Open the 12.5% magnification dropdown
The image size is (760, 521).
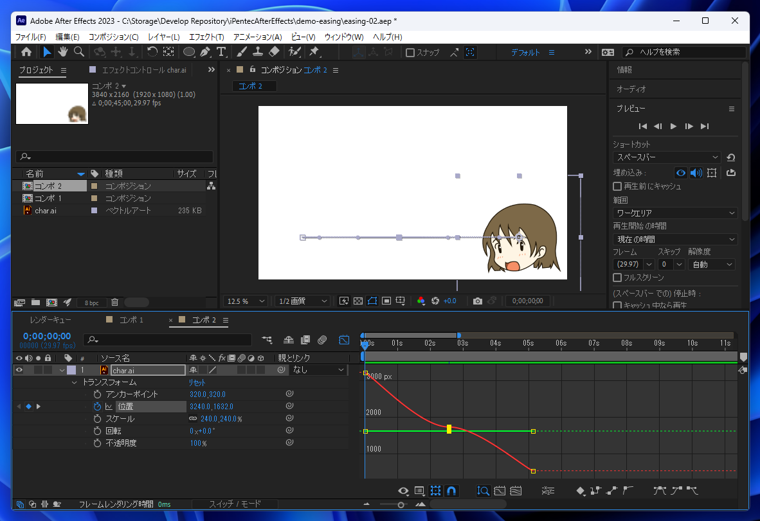click(x=246, y=301)
